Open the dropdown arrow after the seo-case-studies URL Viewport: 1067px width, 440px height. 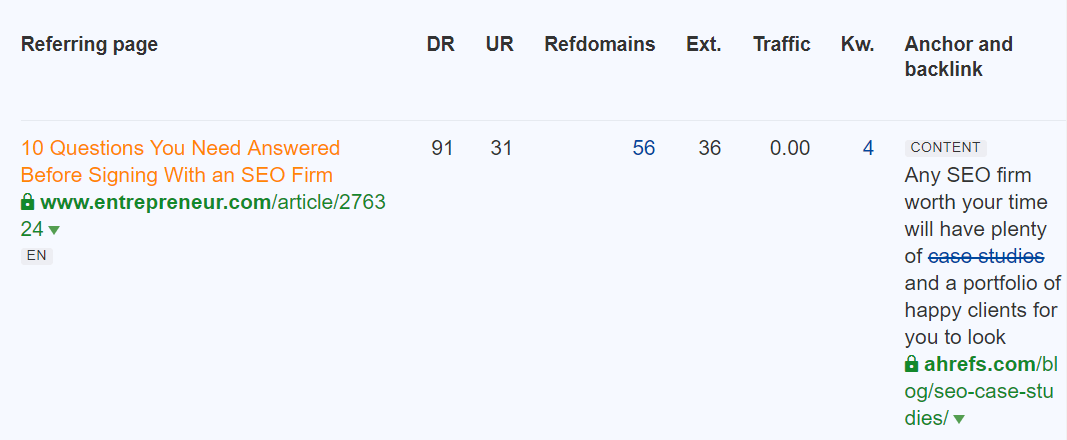click(x=959, y=420)
